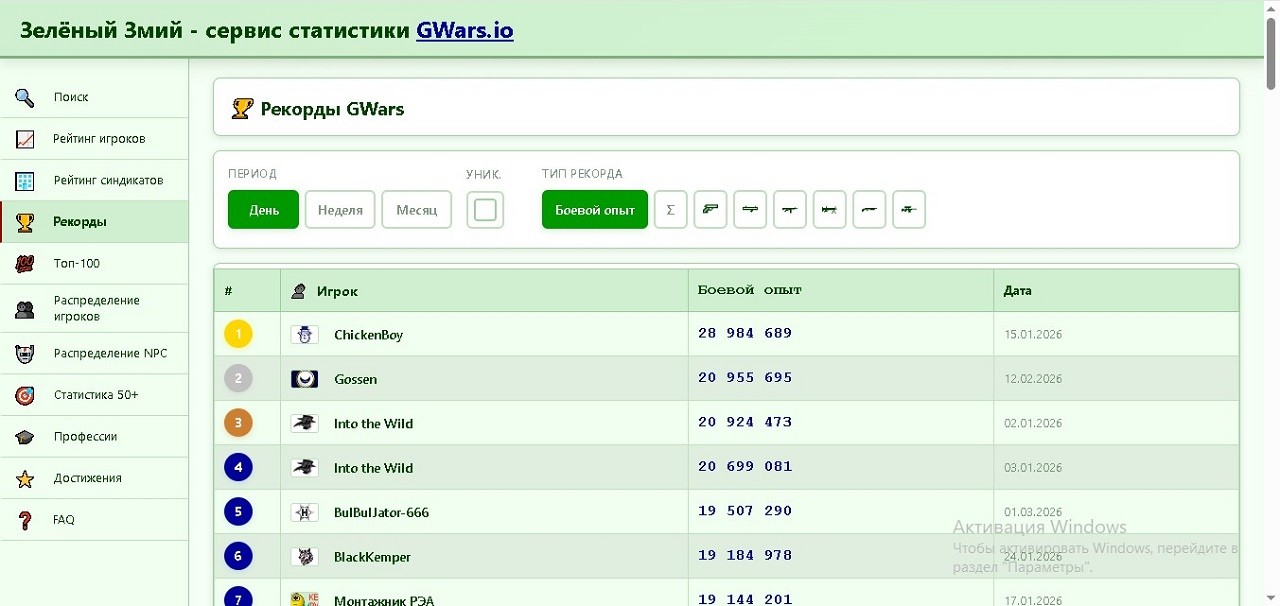Click the gold rank 1 badge

pos(238,334)
